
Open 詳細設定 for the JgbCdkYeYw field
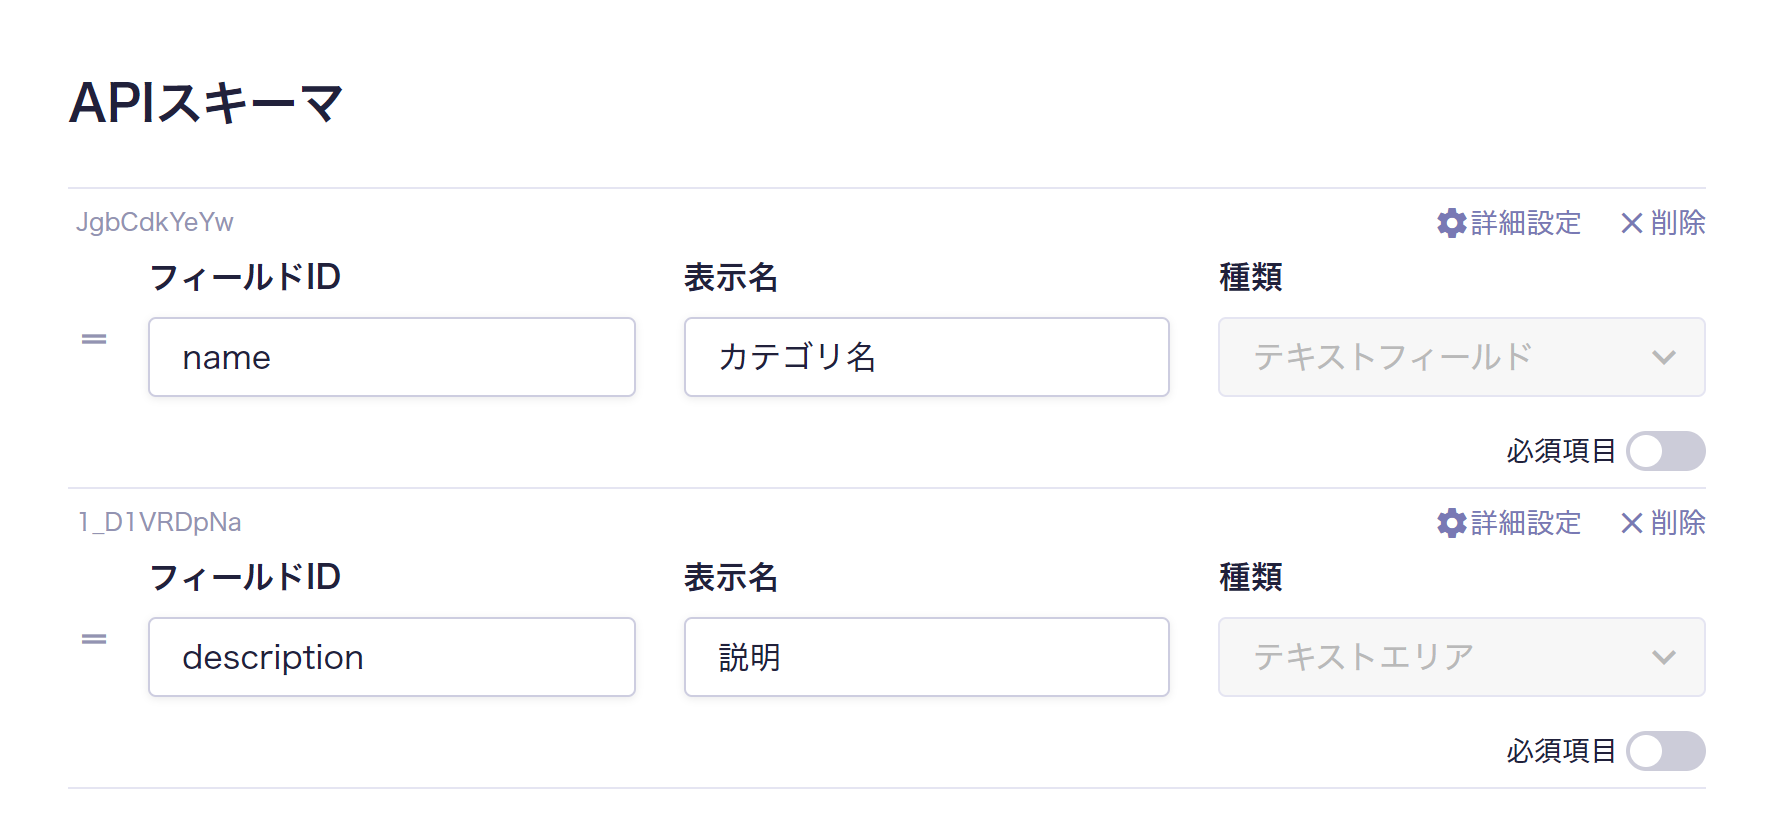1525,223
